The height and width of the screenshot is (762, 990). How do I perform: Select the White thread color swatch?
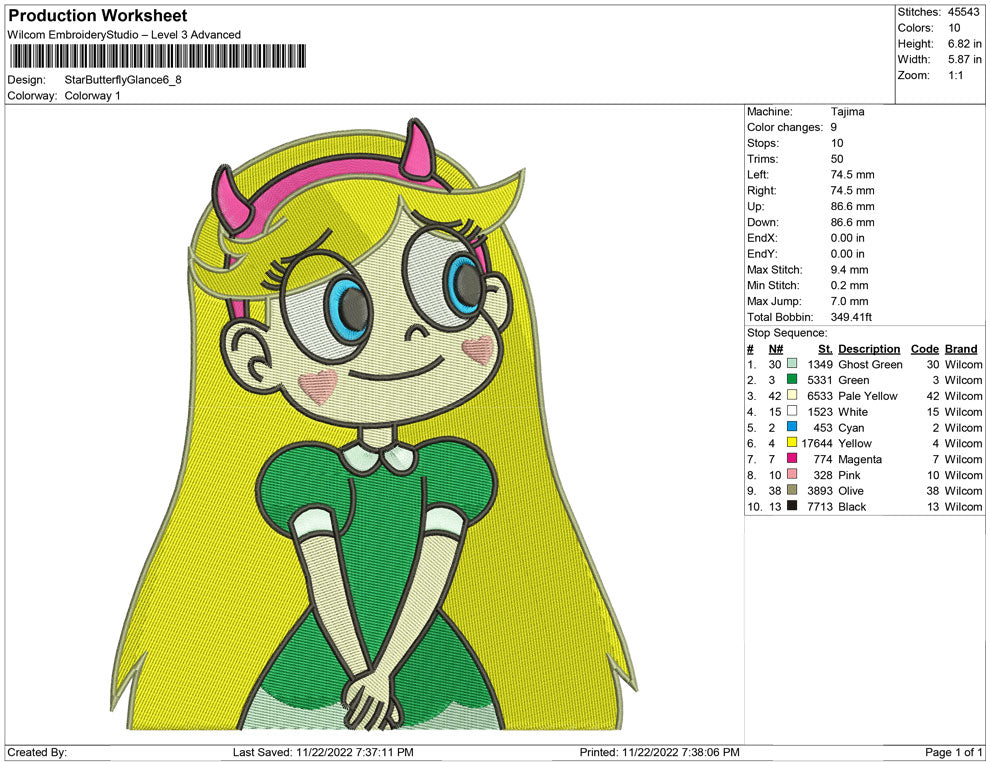pos(792,411)
